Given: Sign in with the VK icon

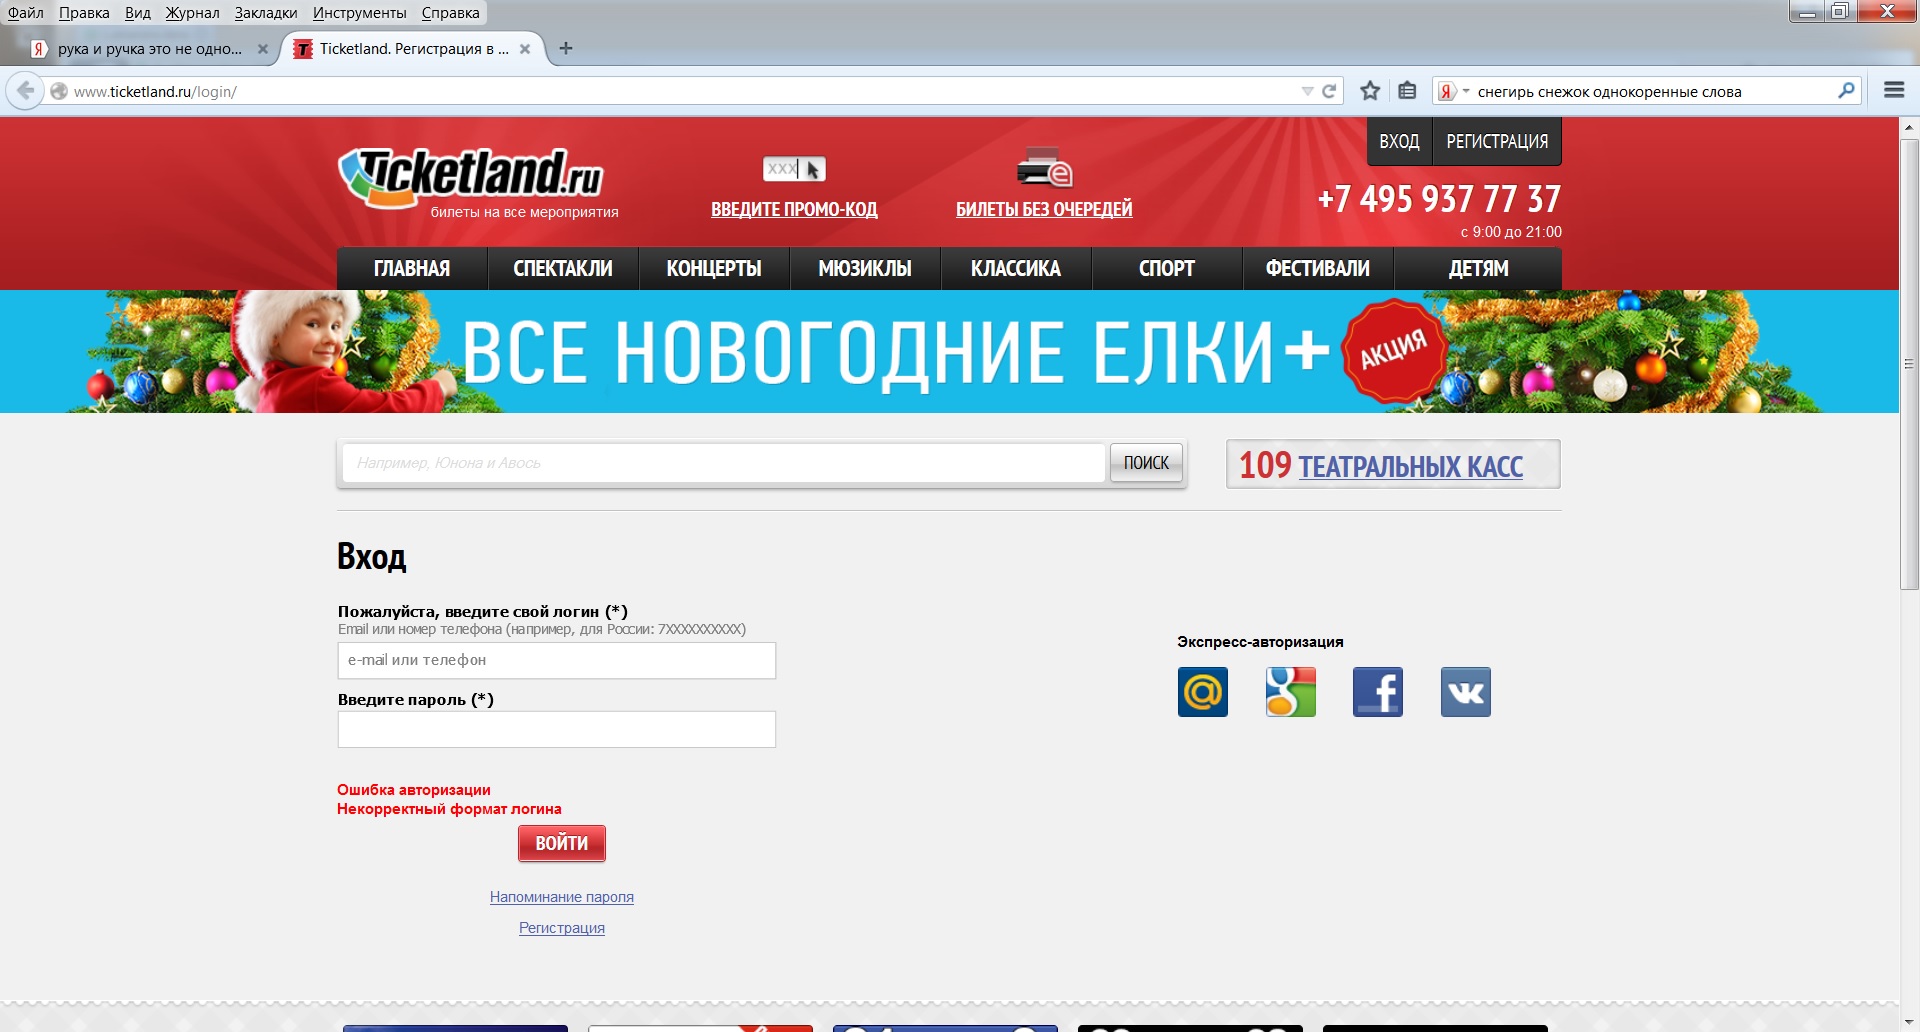Looking at the screenshot, I should 1466,692.
